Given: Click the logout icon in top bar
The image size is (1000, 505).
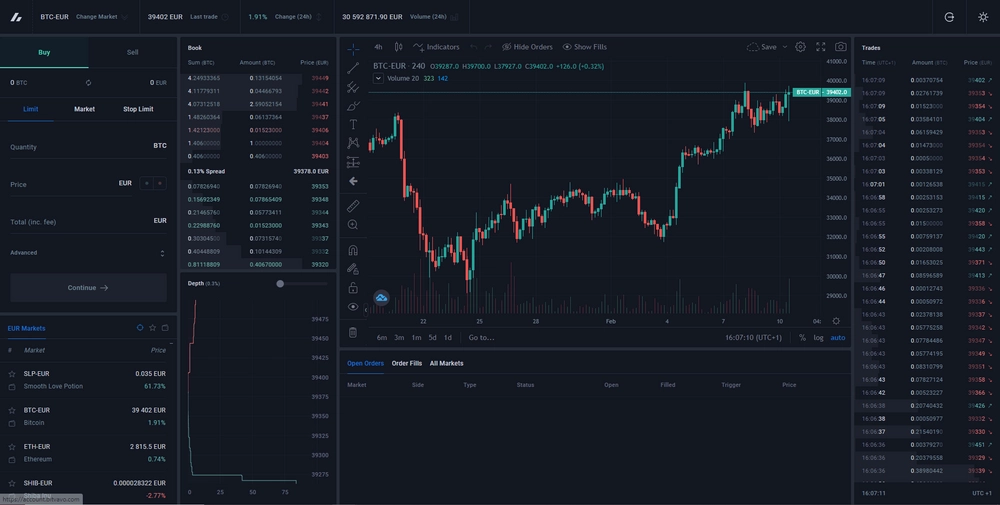Looking at the screenshot, I should [x=949, y=17].
